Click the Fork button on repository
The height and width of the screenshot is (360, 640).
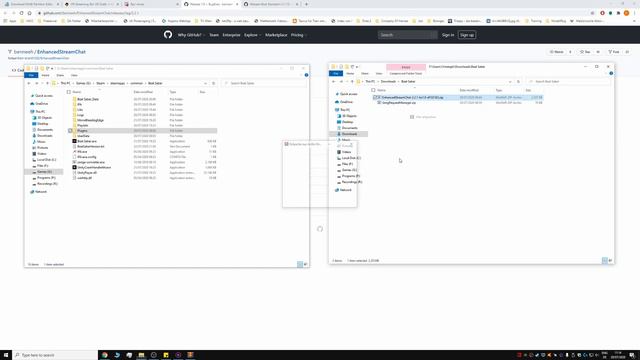[x=614, y=52]
